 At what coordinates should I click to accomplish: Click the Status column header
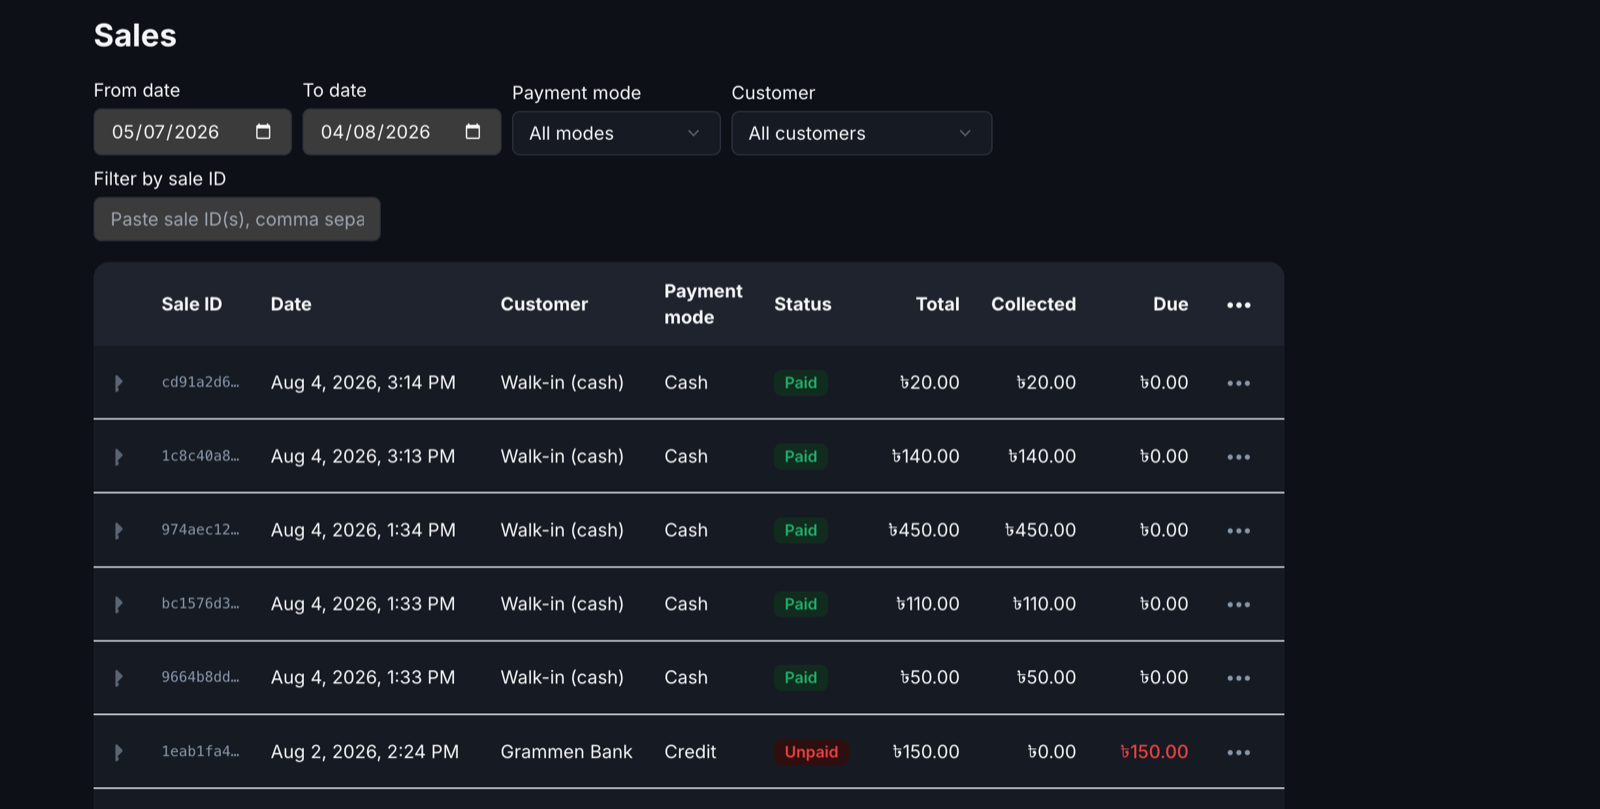tap(802, 304)
